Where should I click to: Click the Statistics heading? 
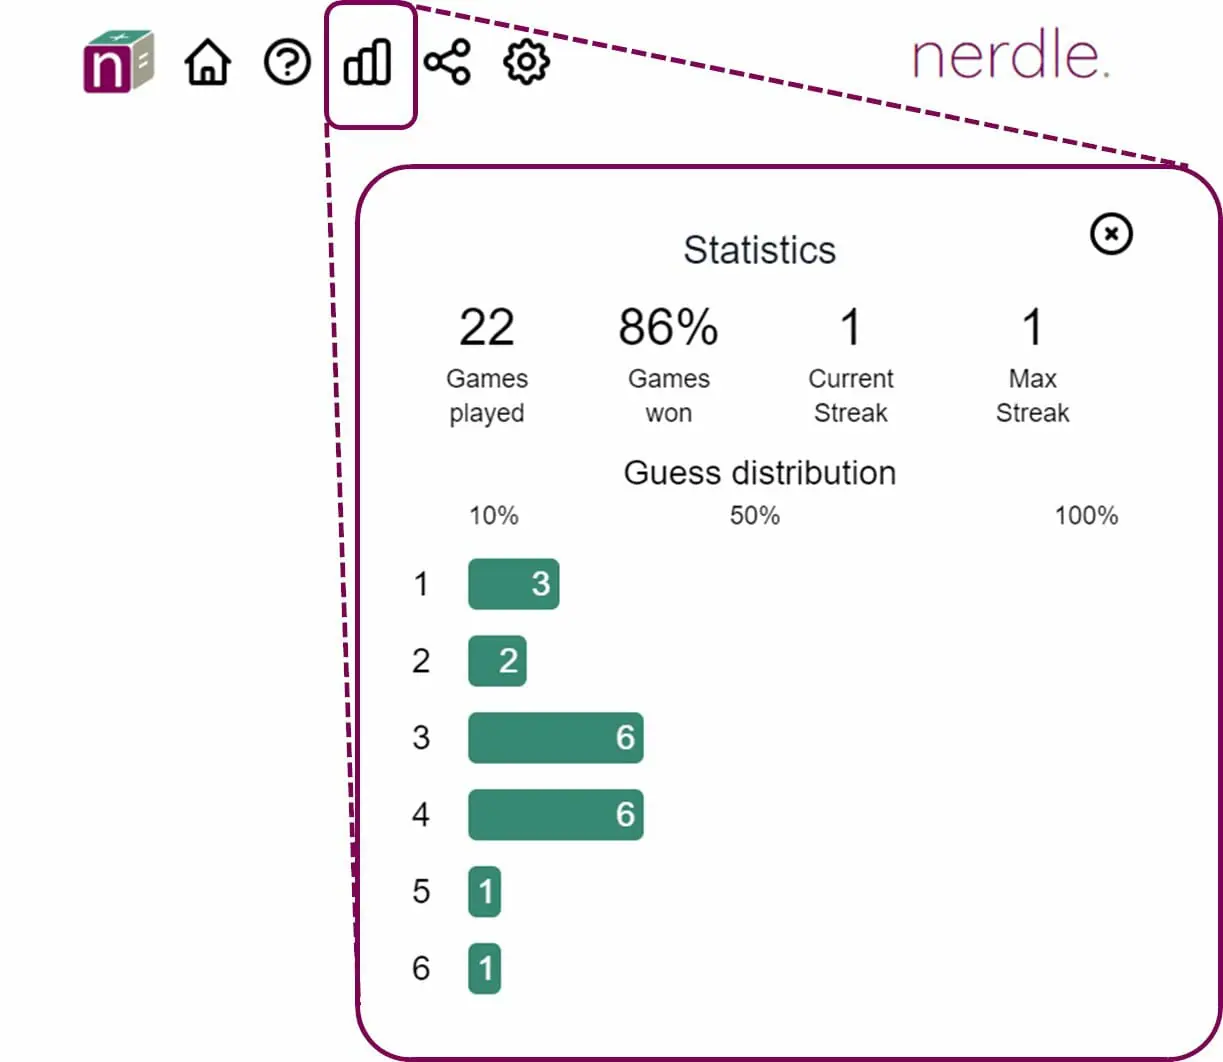[x=759, y=250]
